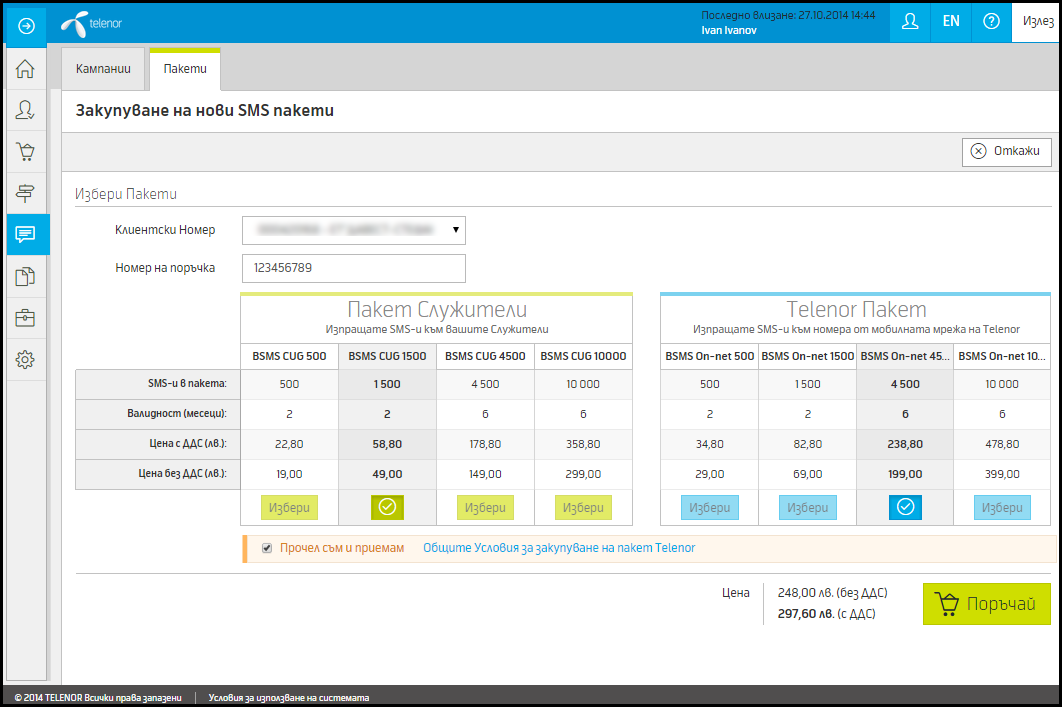Open Условия за използване на системата link
Screen dimensions: 1062x707
click(289, 698)
